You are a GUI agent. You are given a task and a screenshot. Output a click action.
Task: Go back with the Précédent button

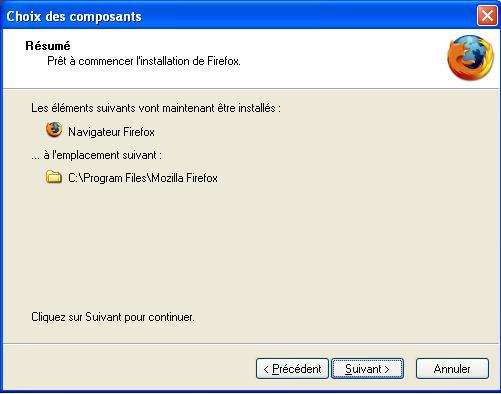tap(292, 369)
